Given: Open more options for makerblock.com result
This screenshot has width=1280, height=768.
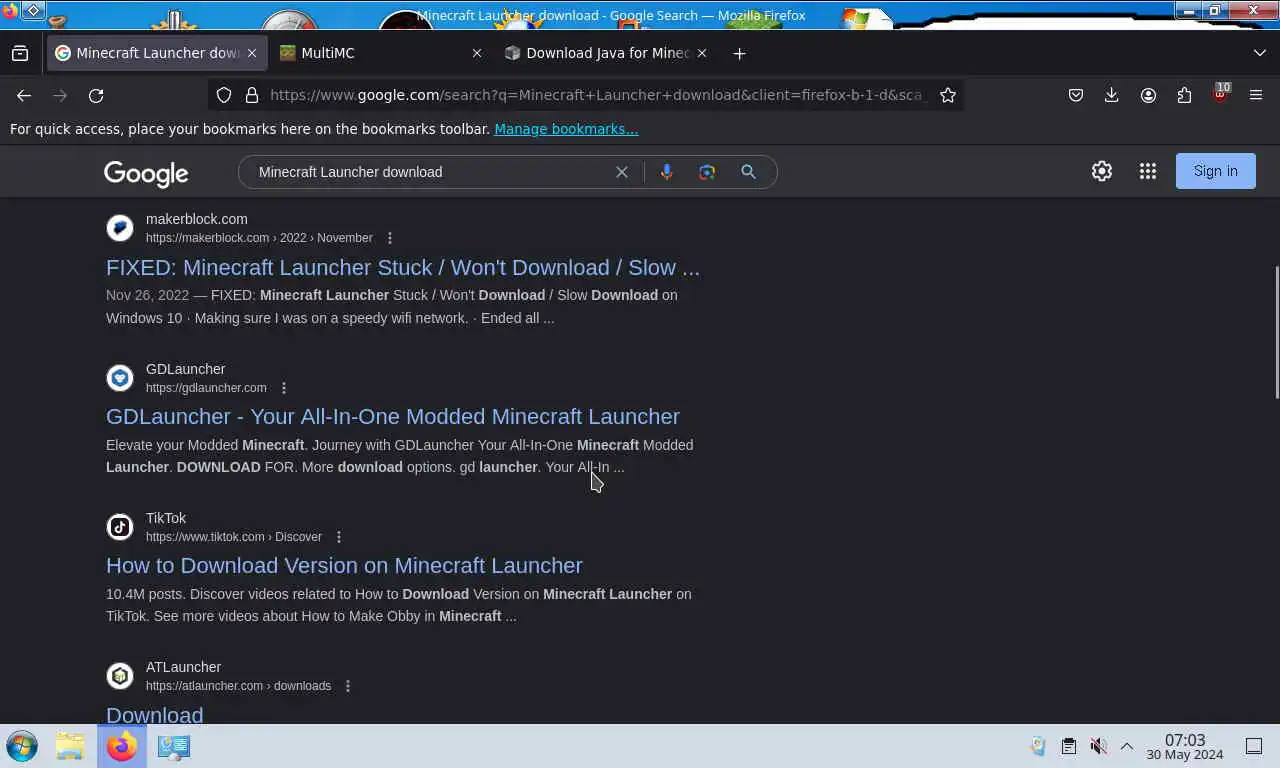Looking at the screenshot, I should [x=390, y=238].
